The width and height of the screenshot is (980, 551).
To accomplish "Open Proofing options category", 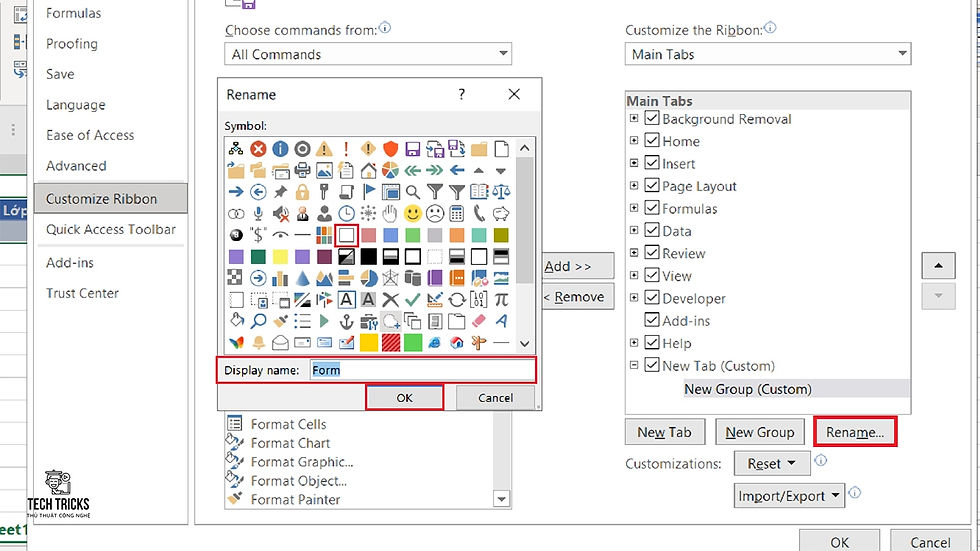I will (72, 44).
